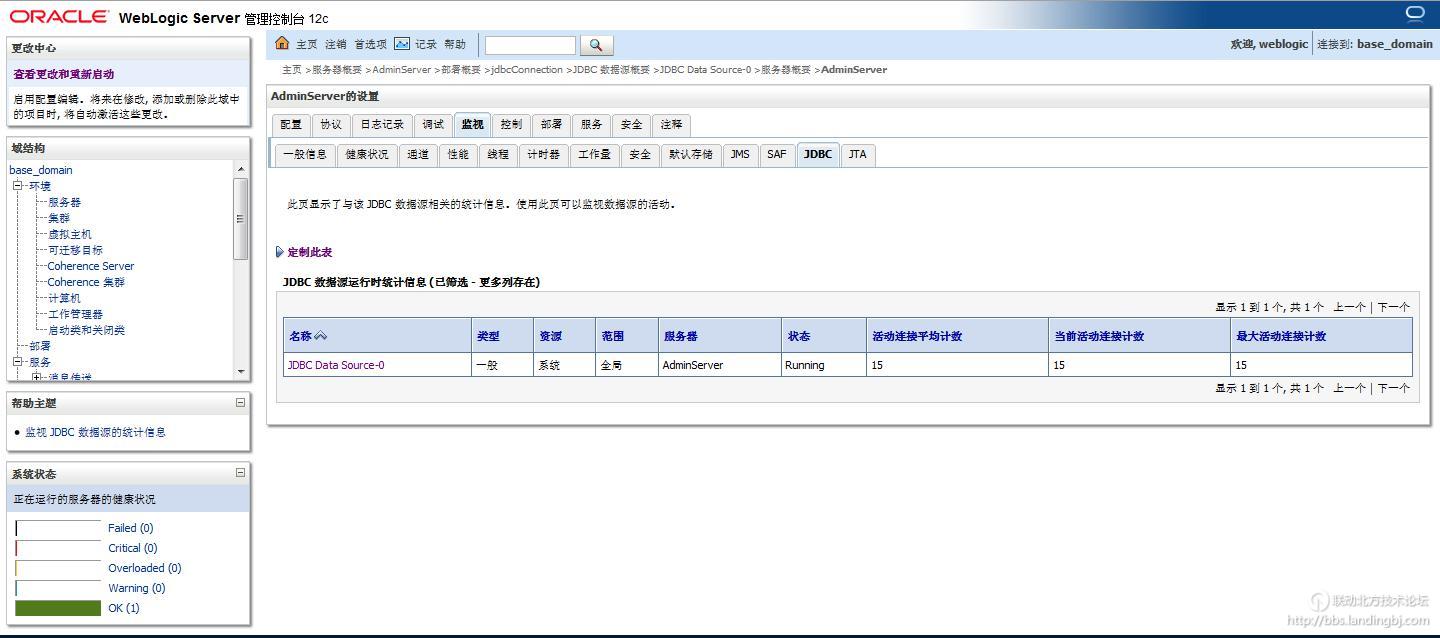1440x638 pixels.
Task: Click the status icon in the title bar
Action: pos(1414,10)
